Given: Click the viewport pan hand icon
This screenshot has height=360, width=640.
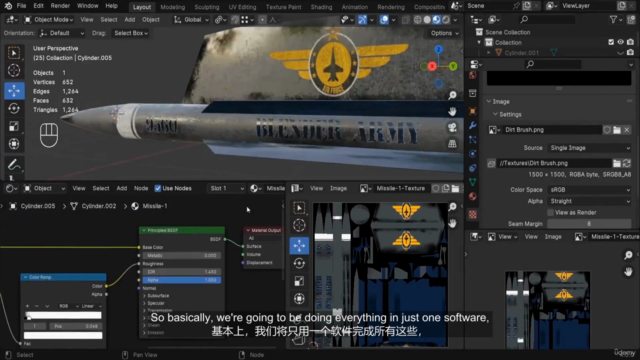Looking at the screenshot, I should point(452,111).
